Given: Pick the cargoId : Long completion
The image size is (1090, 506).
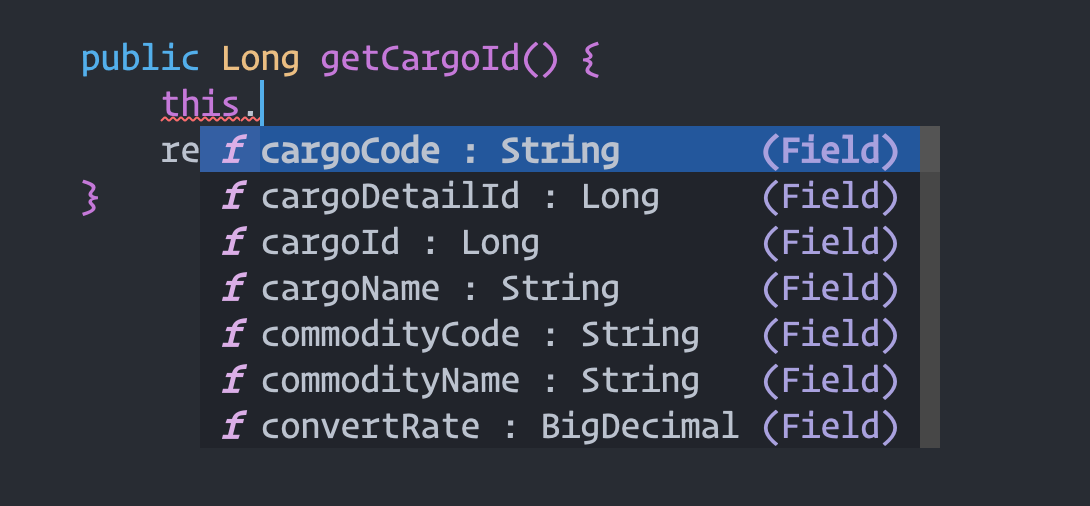Looking at the screenshot, I should pyautogui.click(x=400, y=243).
